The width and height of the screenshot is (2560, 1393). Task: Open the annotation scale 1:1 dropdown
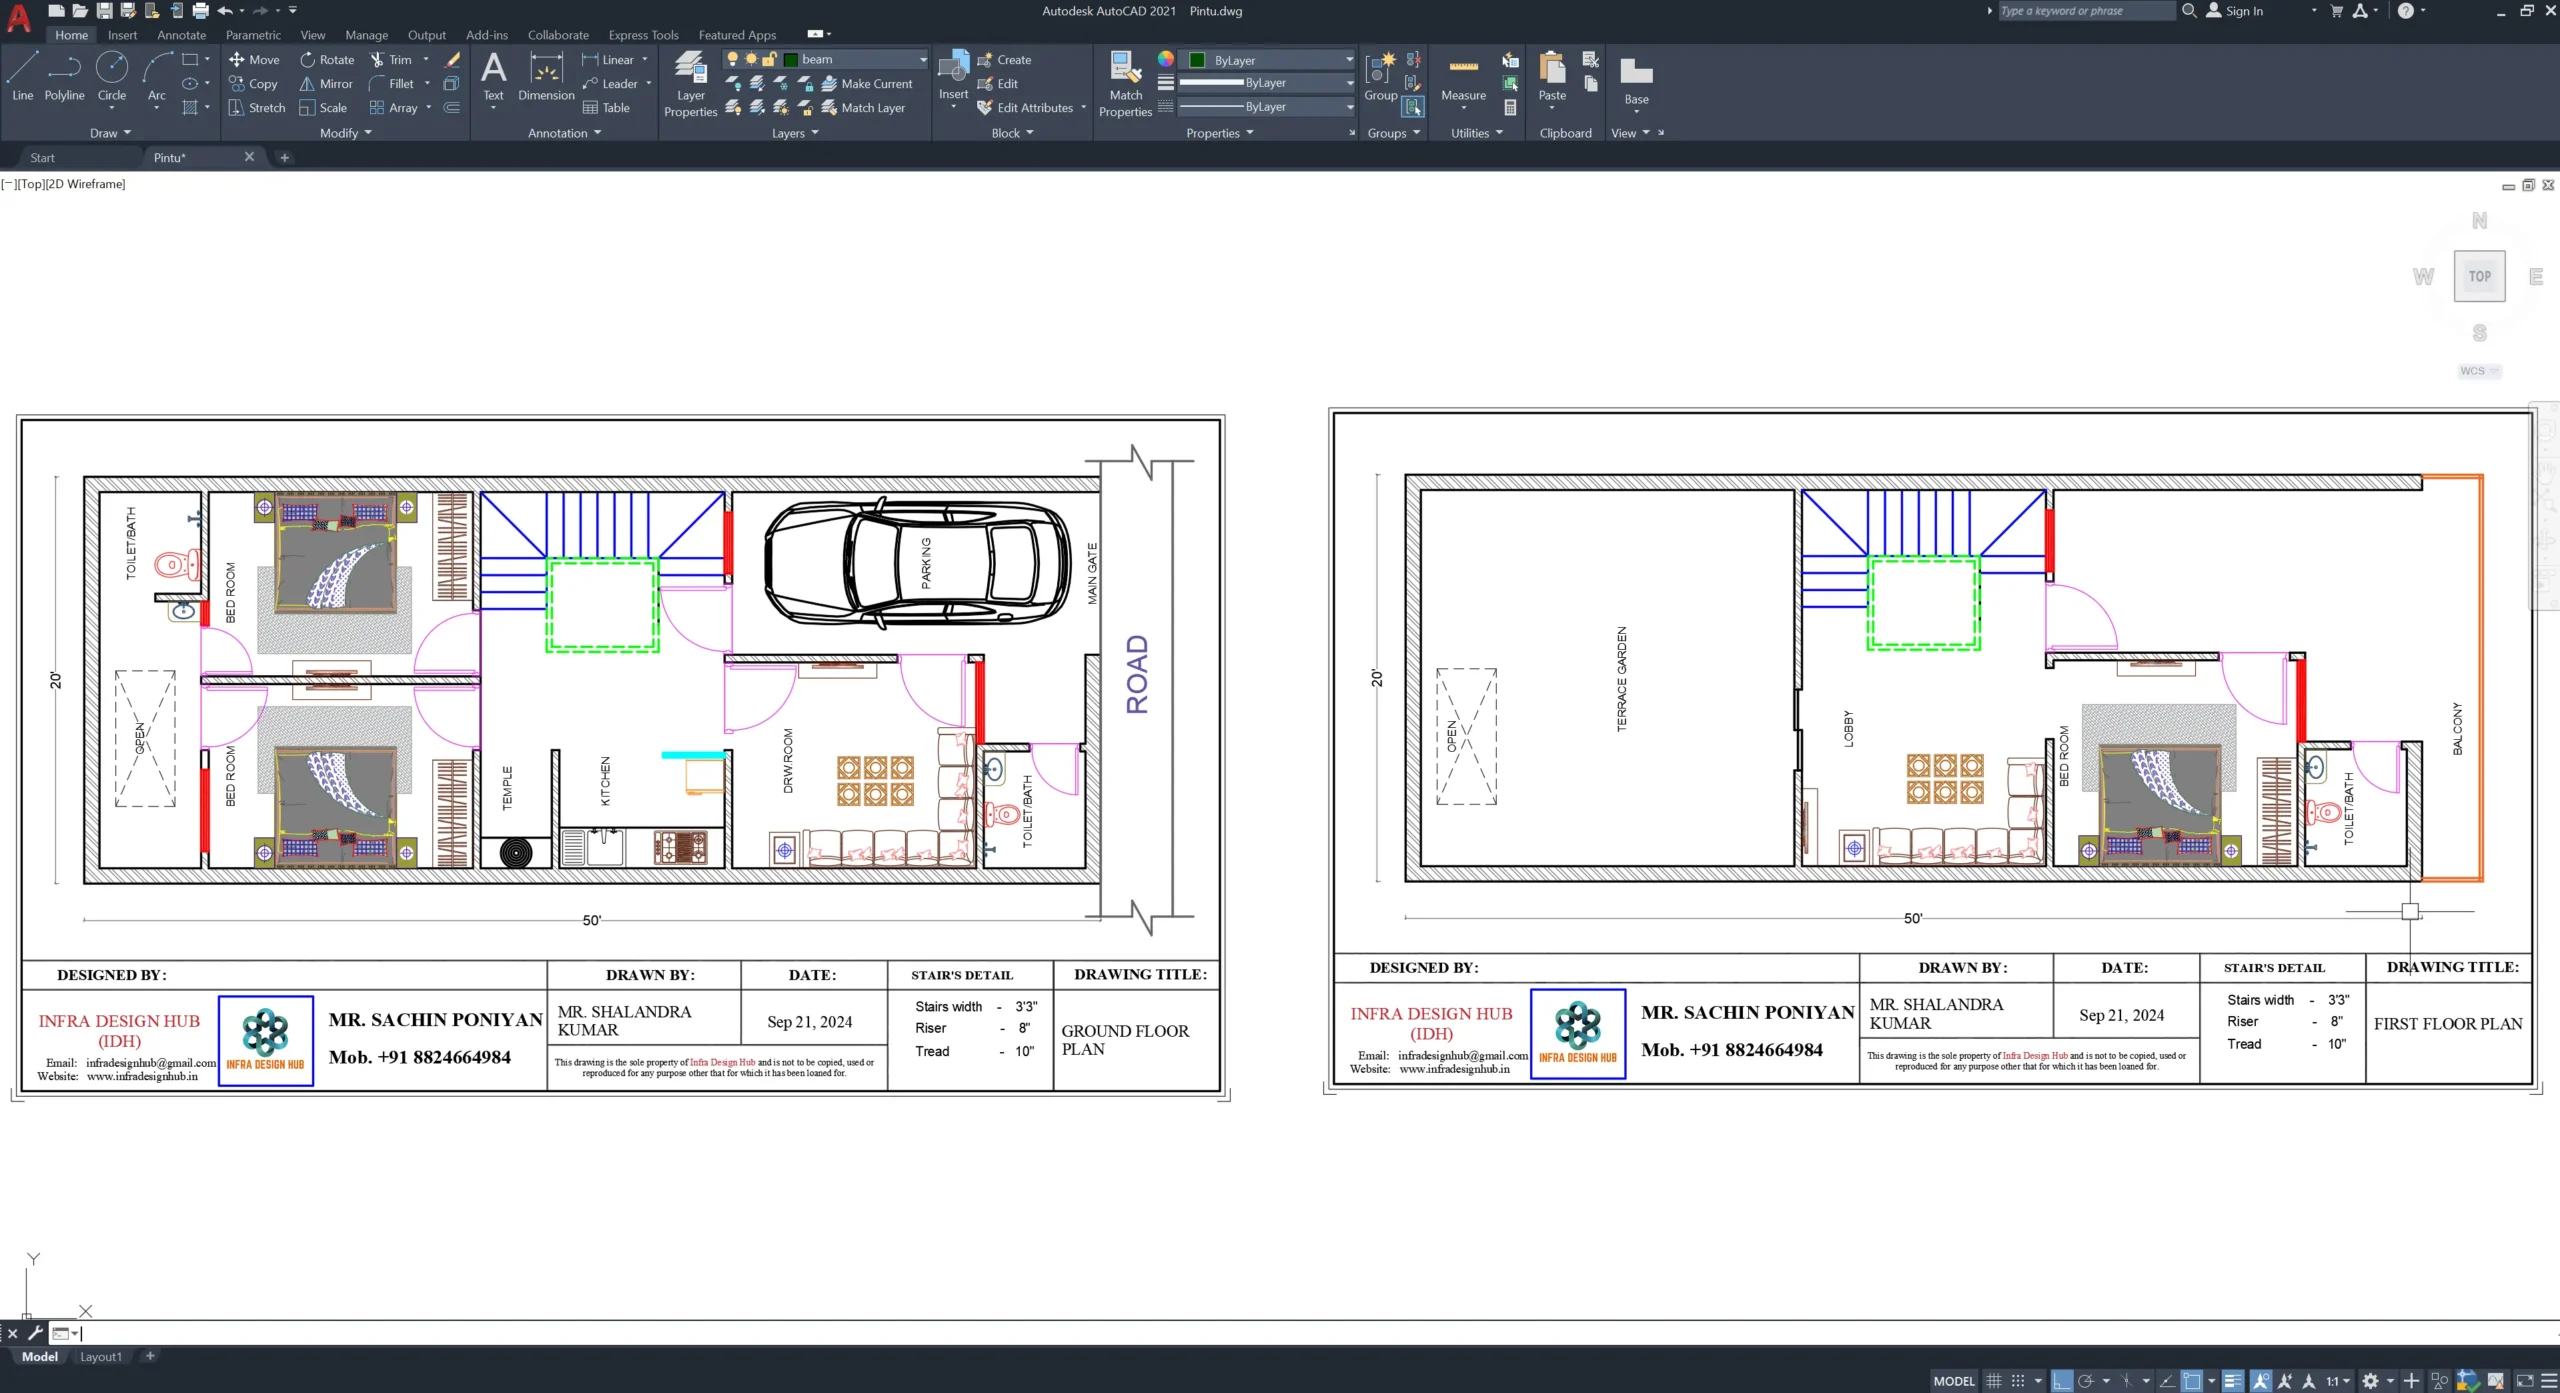[x=2338, y=1381]
